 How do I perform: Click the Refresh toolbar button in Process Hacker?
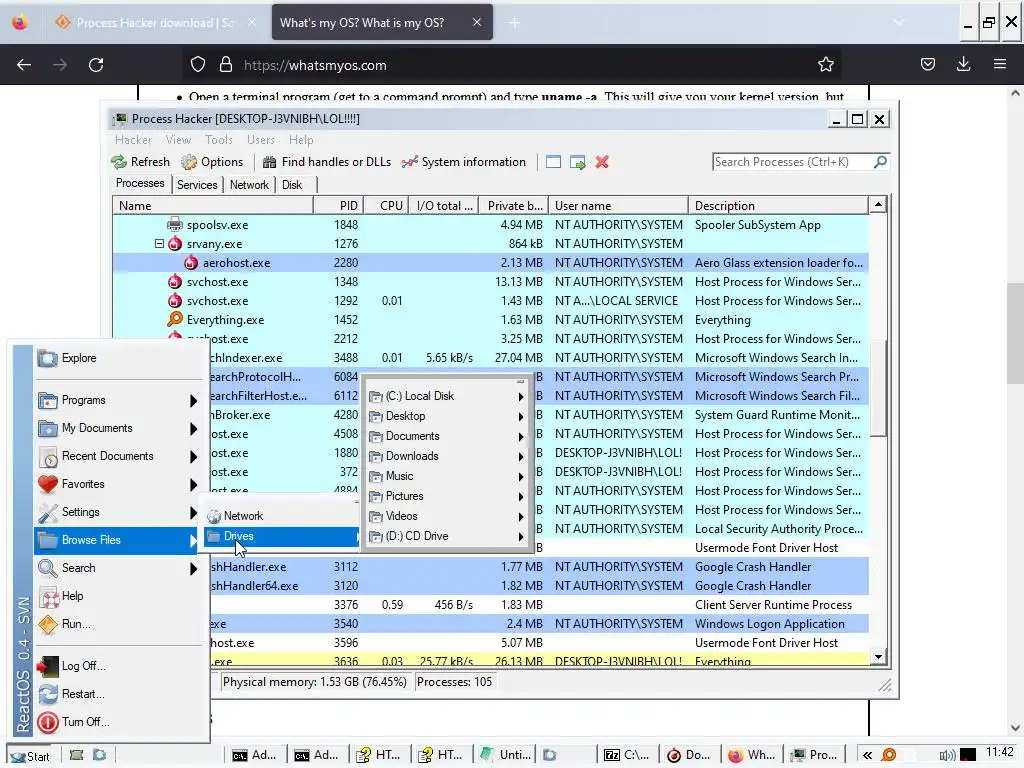coord(140,162)
